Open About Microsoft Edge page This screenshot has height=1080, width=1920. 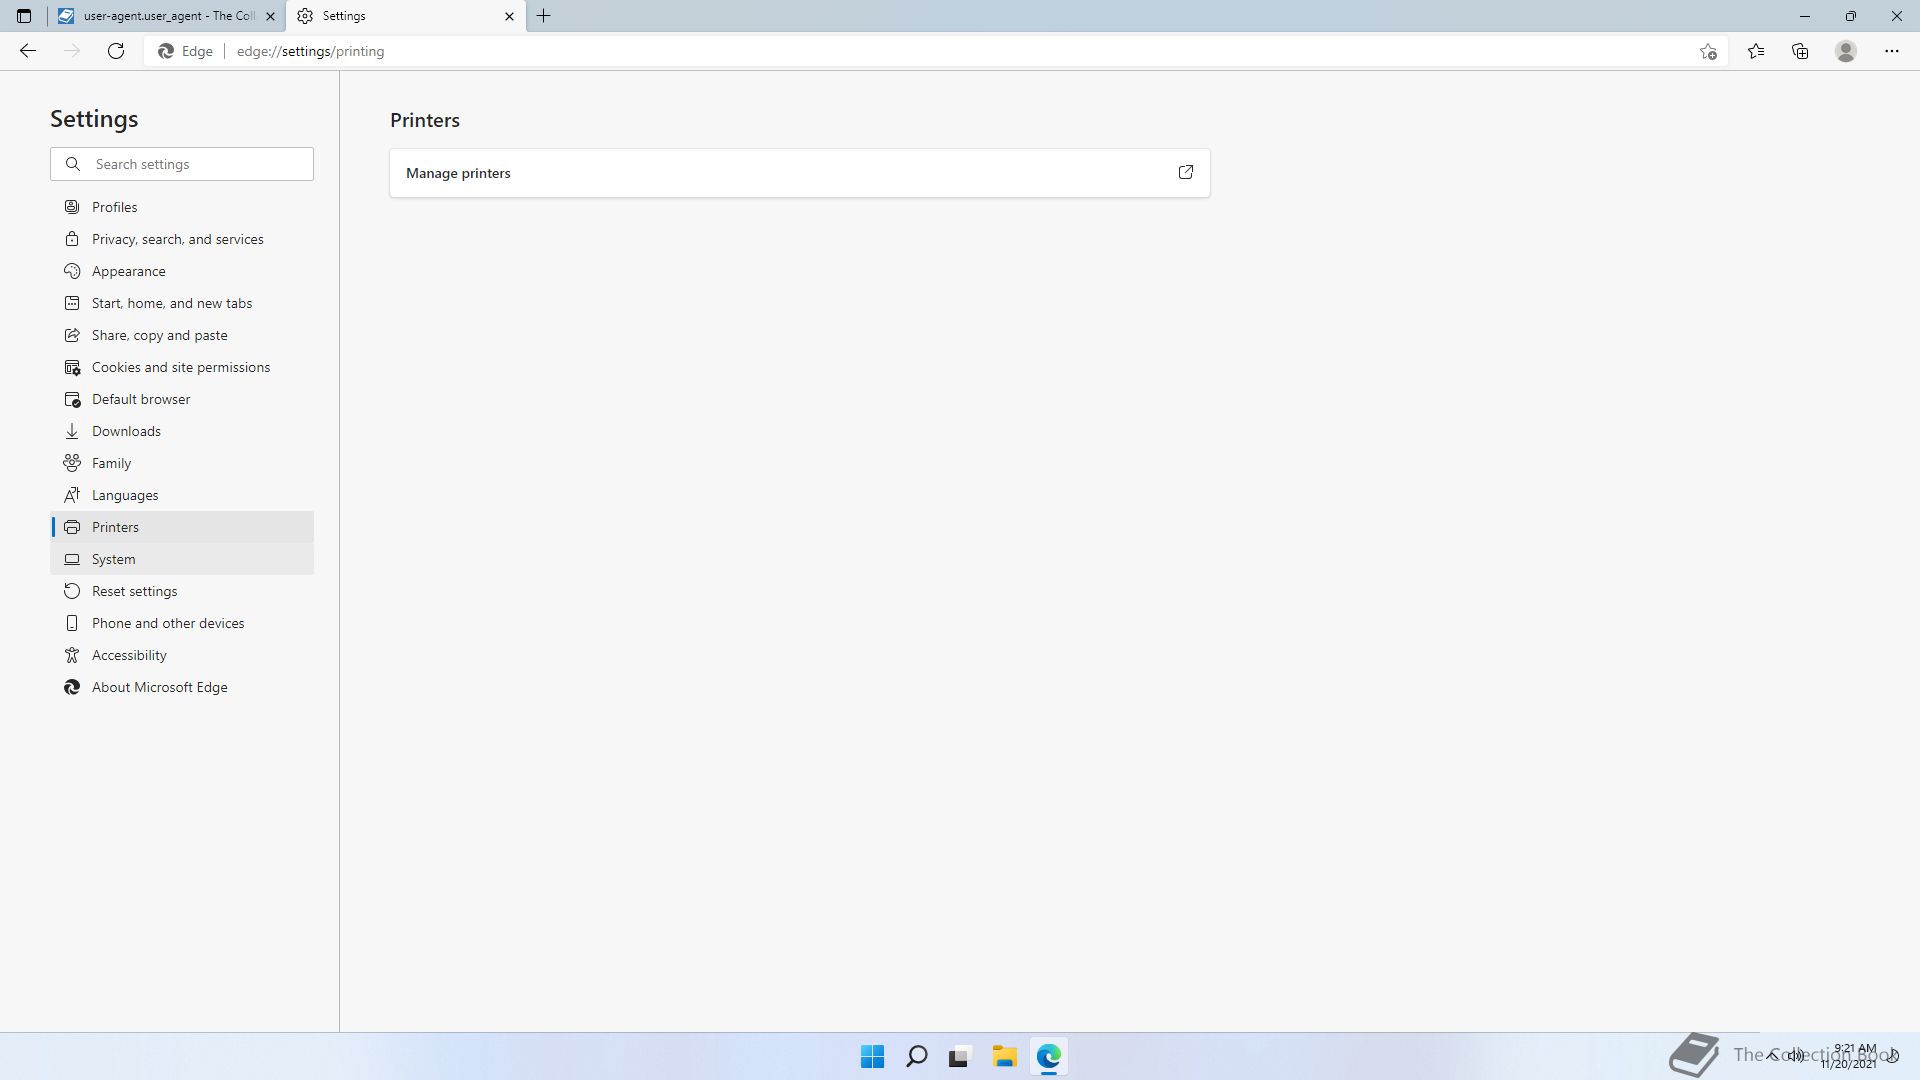click(x=159, y=687)
